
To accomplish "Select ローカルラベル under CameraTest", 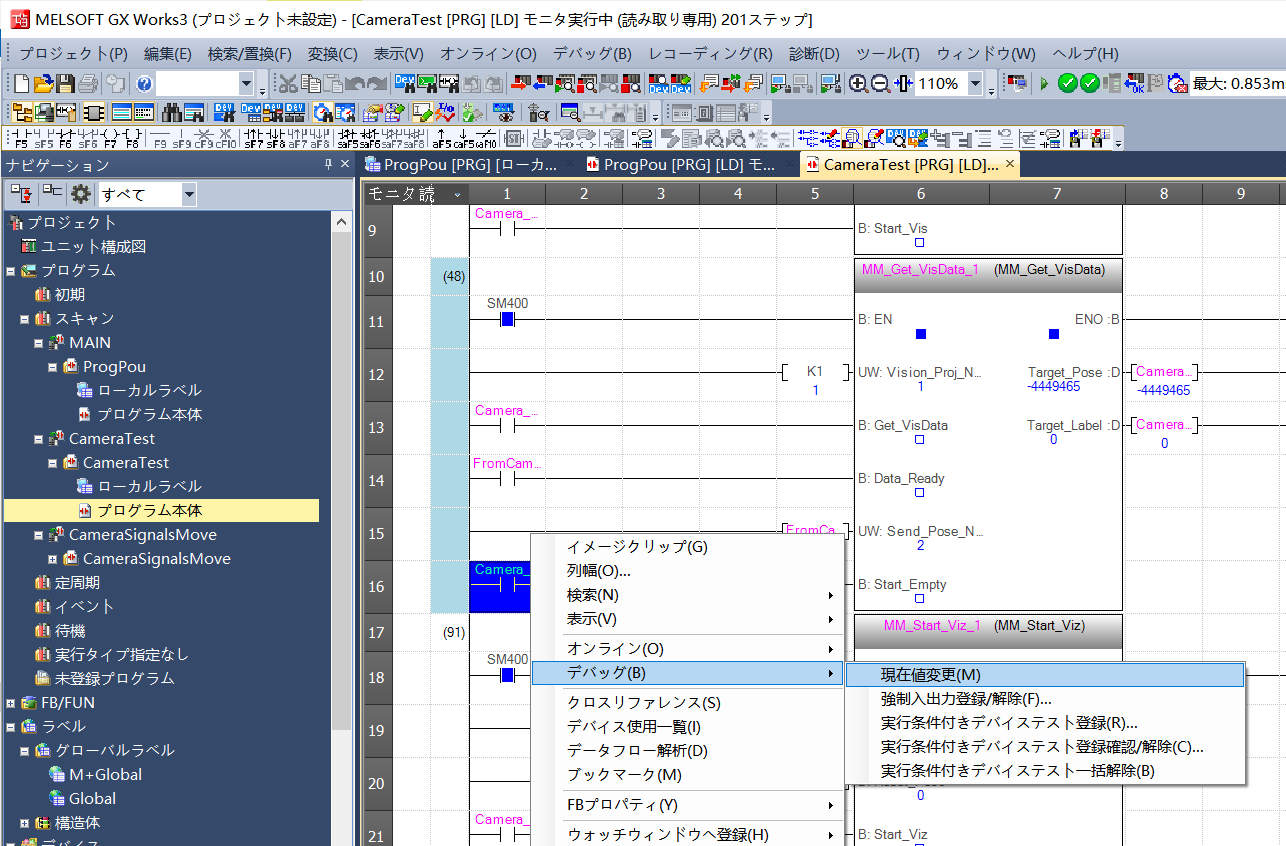I will click(x=149, y=487).
